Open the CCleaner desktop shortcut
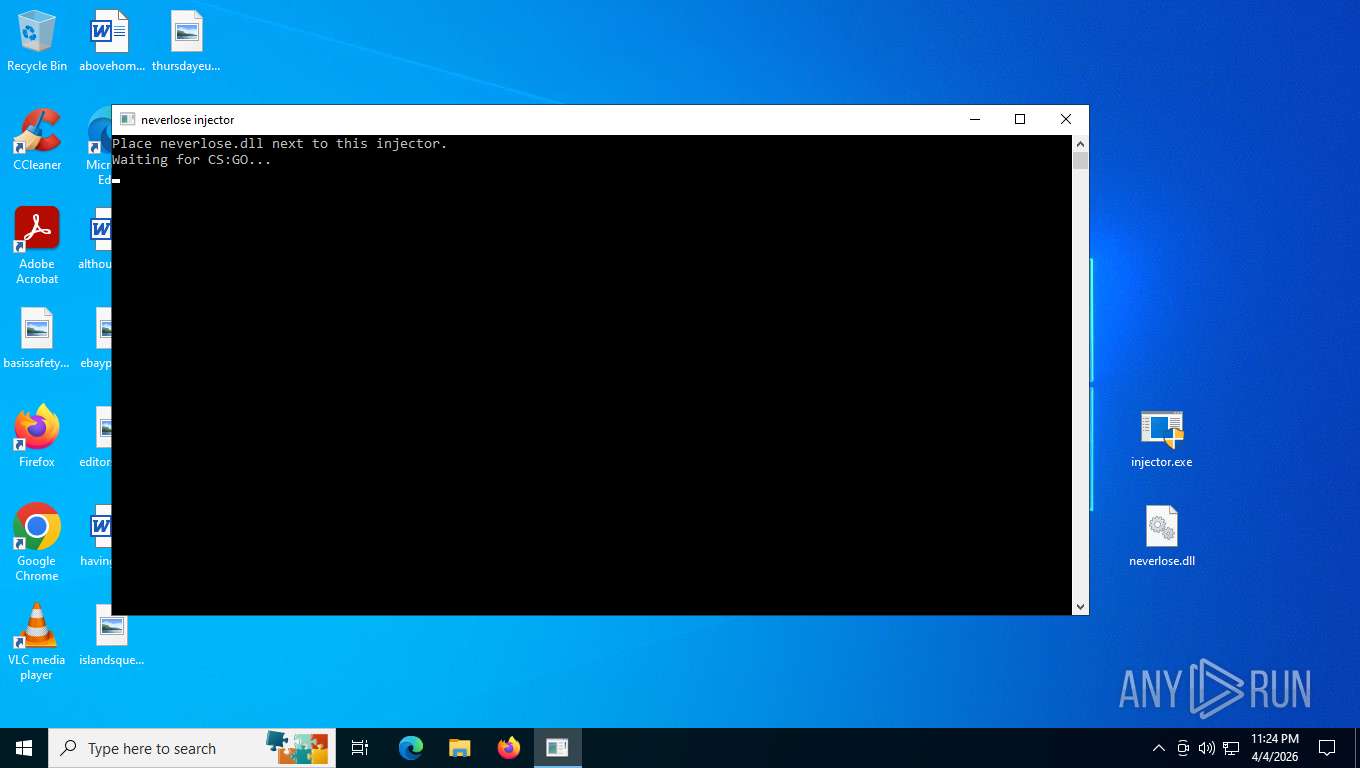The height and width of the screenshot is (768, 1360). (x=37, y=140)
